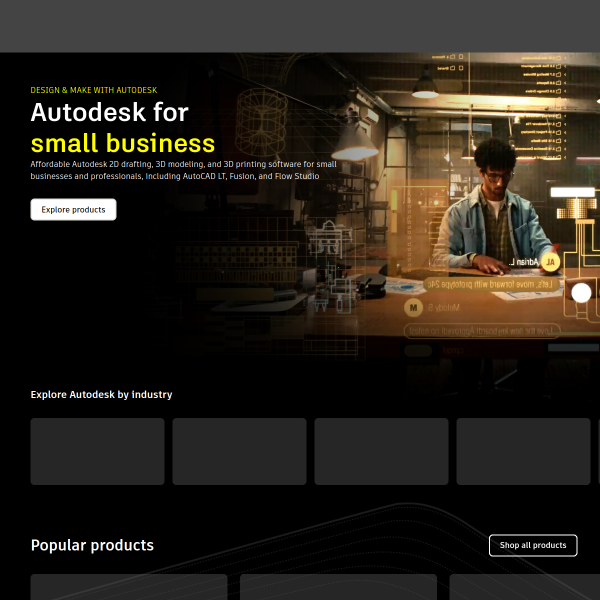The height and width of the screenshot is (600, 600).
Task: Open the Shop all products button
Action: tap(533, 545)
